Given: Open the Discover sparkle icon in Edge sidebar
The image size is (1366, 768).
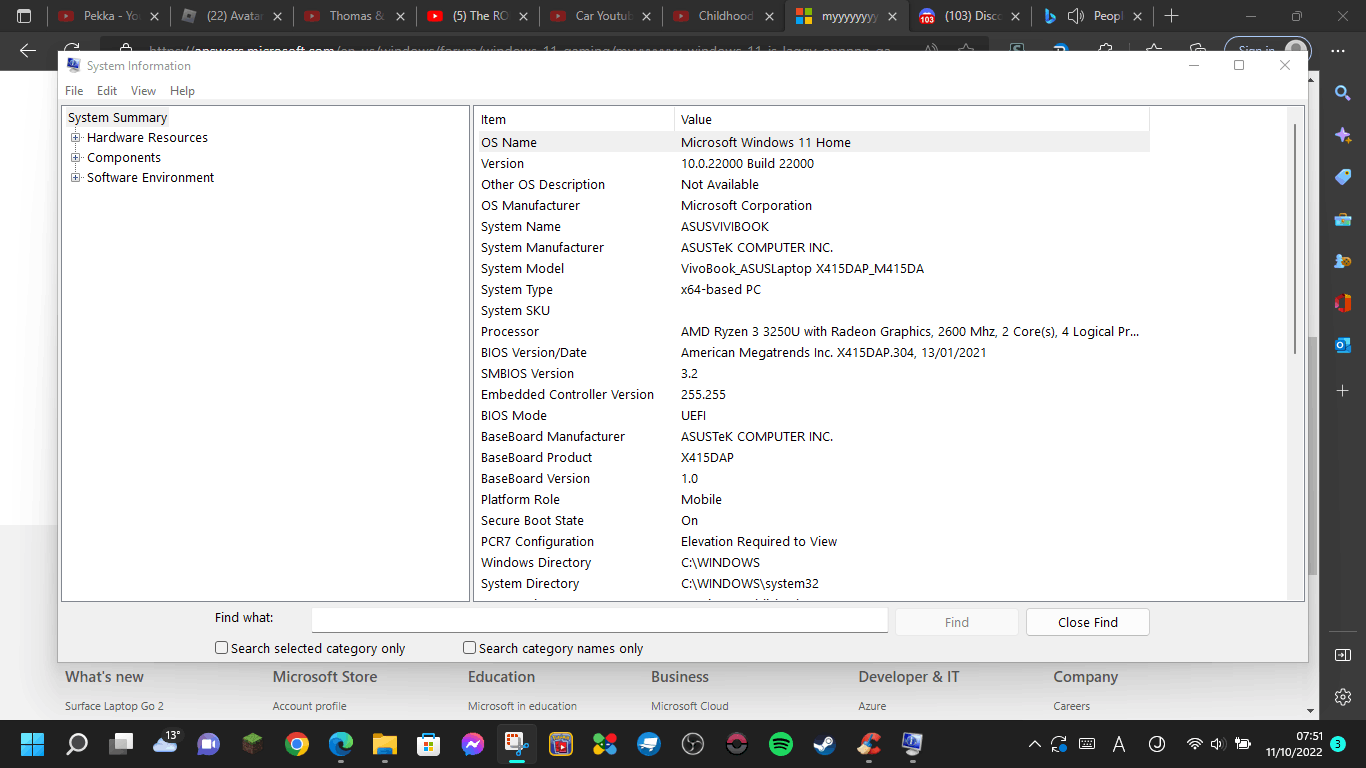Looking at the screenshot, I should [1343, 135].
